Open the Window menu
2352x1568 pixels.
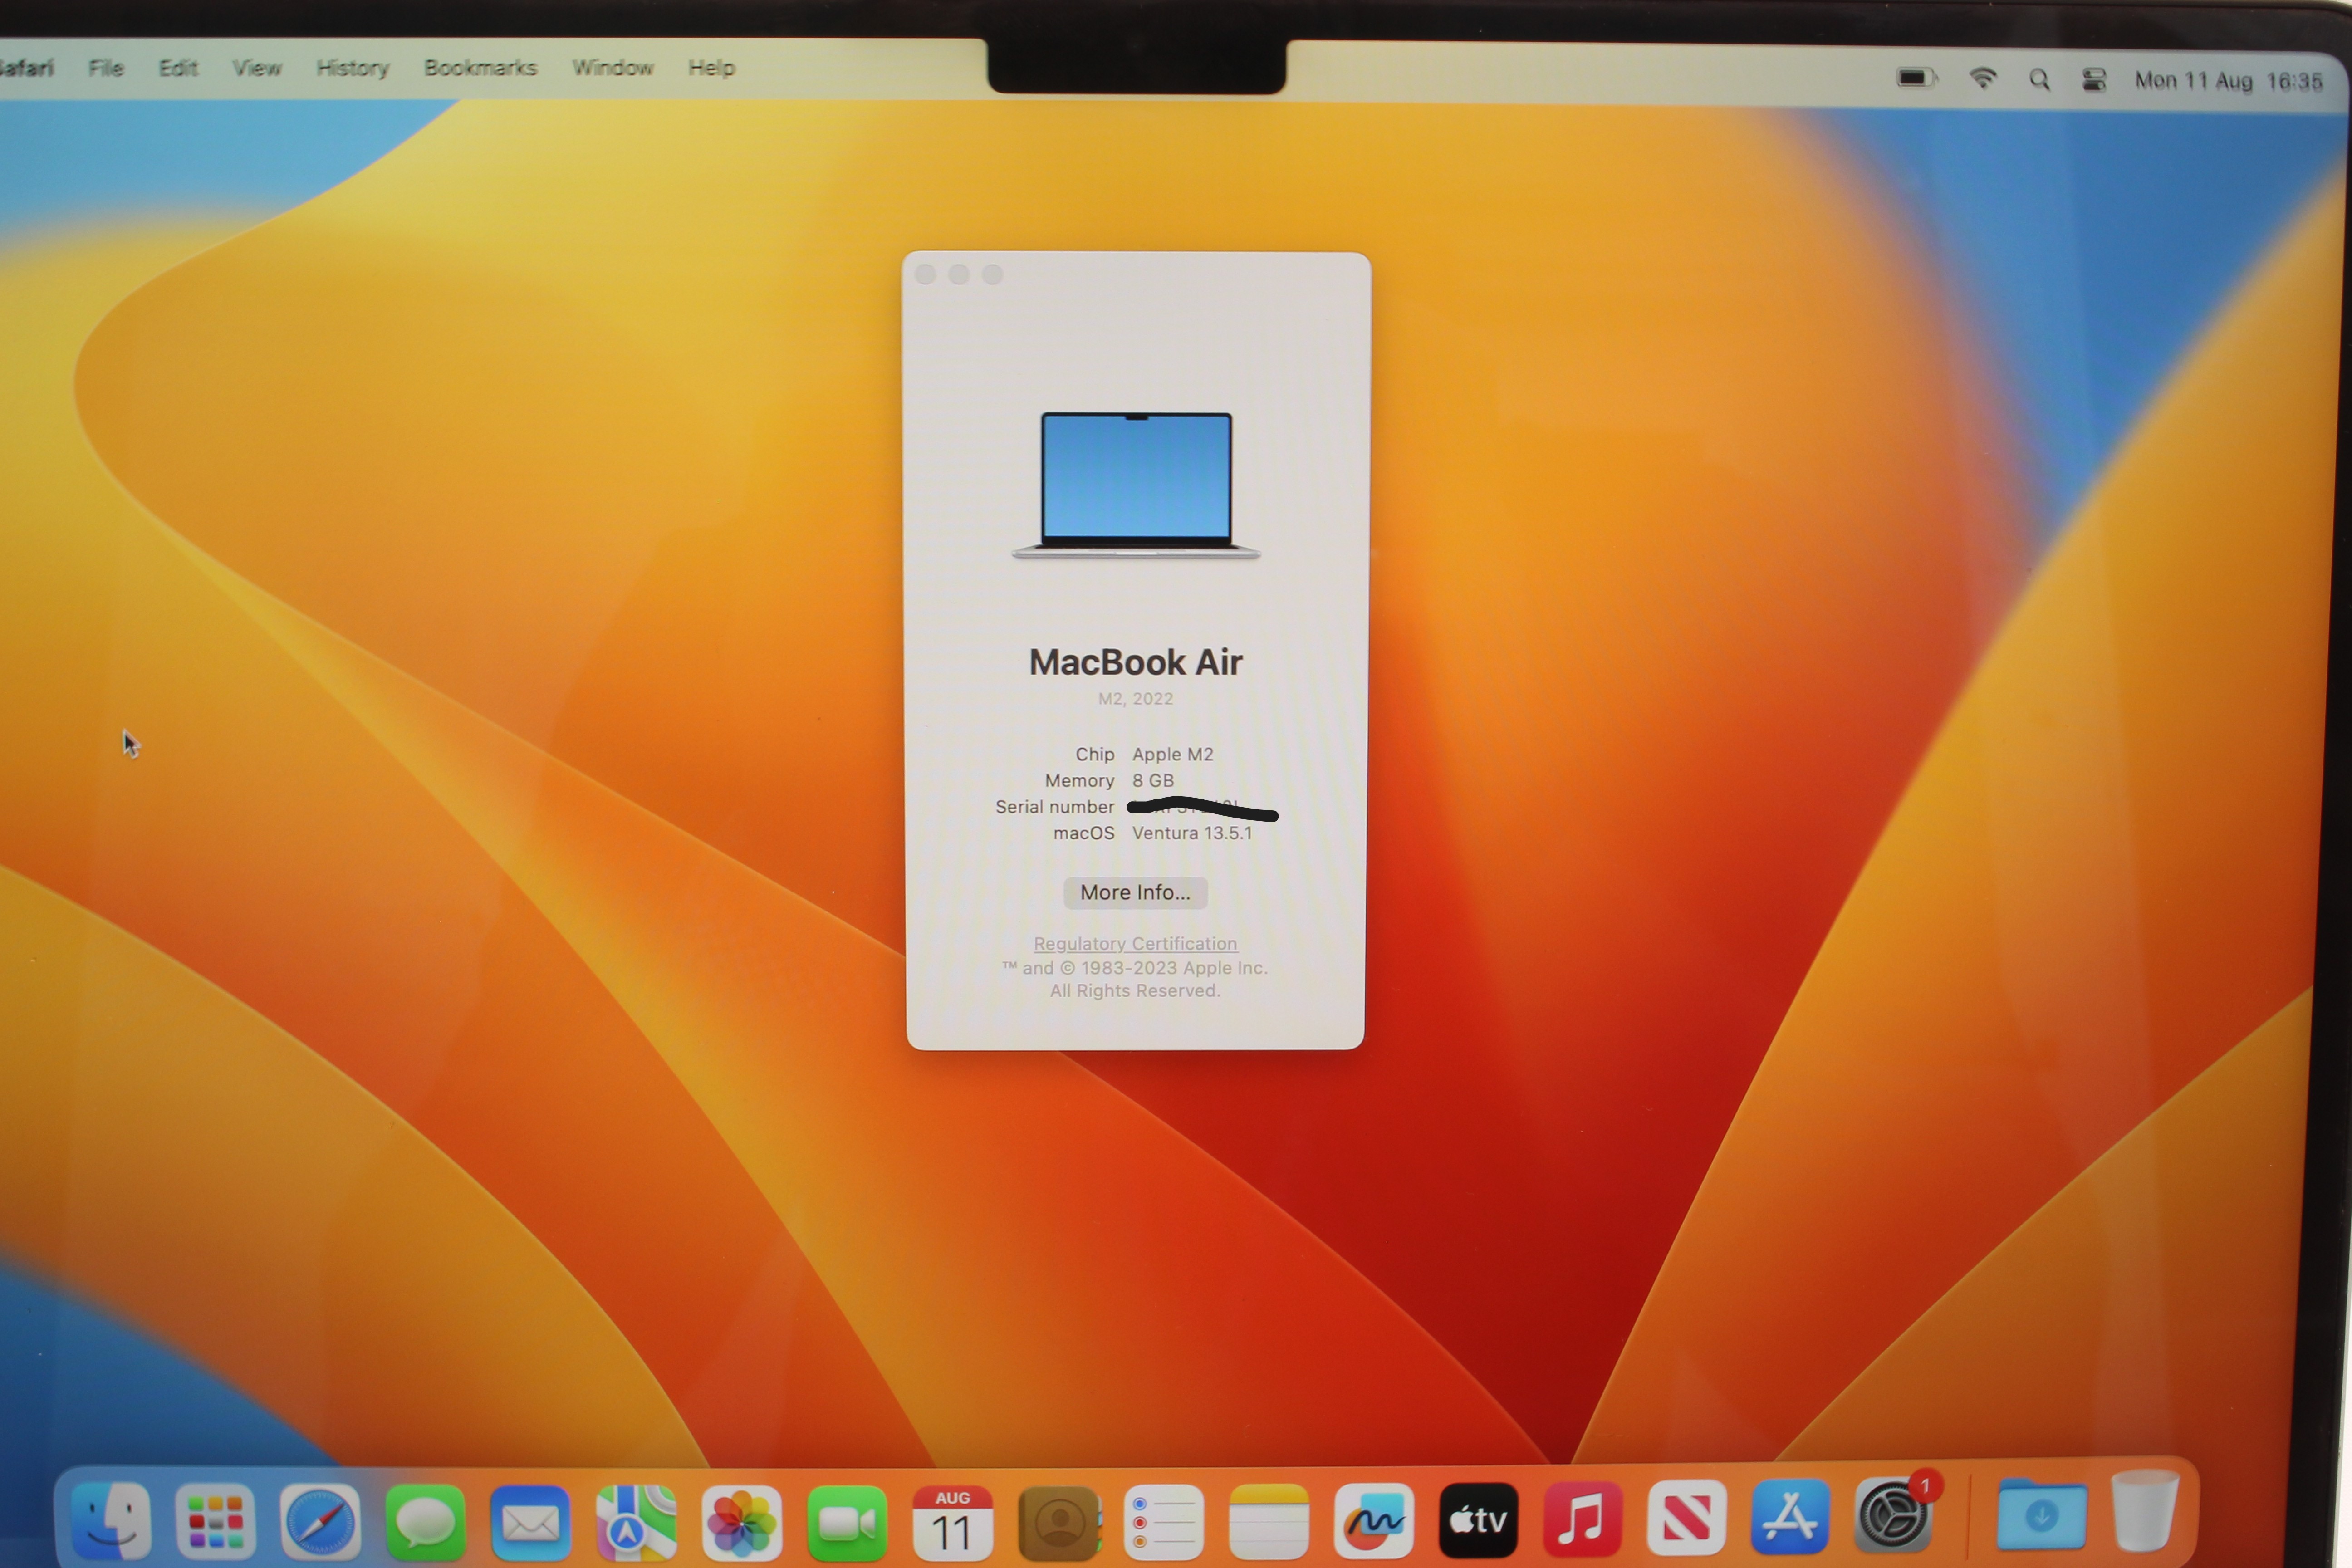coord(613,68)
